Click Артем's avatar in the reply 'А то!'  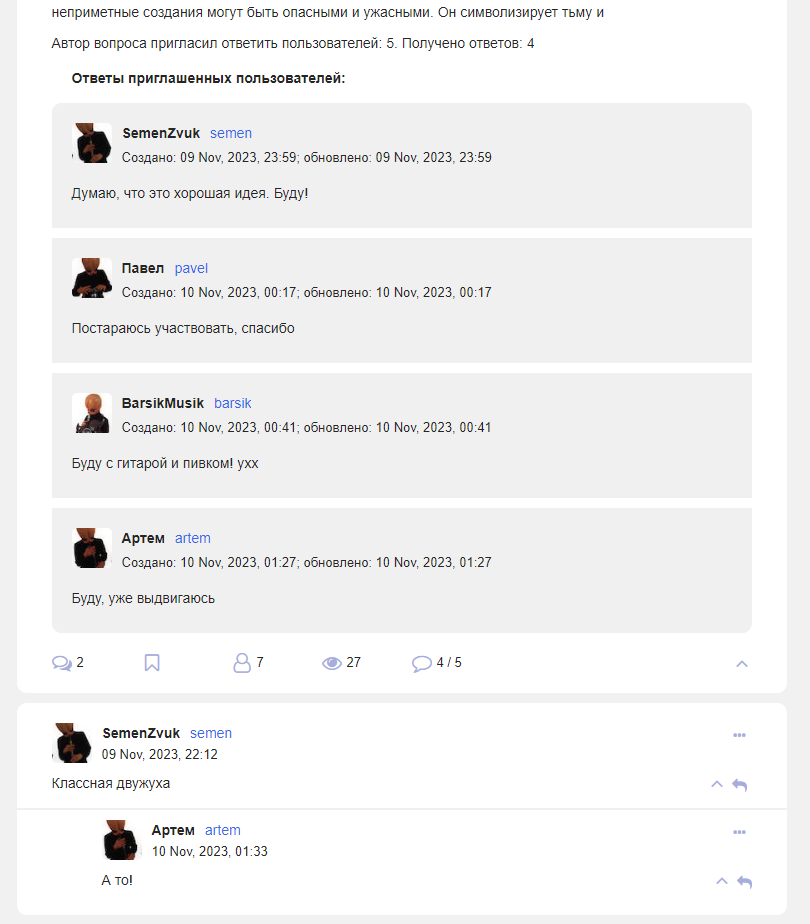pyautogui.click(x=122, y=840)
